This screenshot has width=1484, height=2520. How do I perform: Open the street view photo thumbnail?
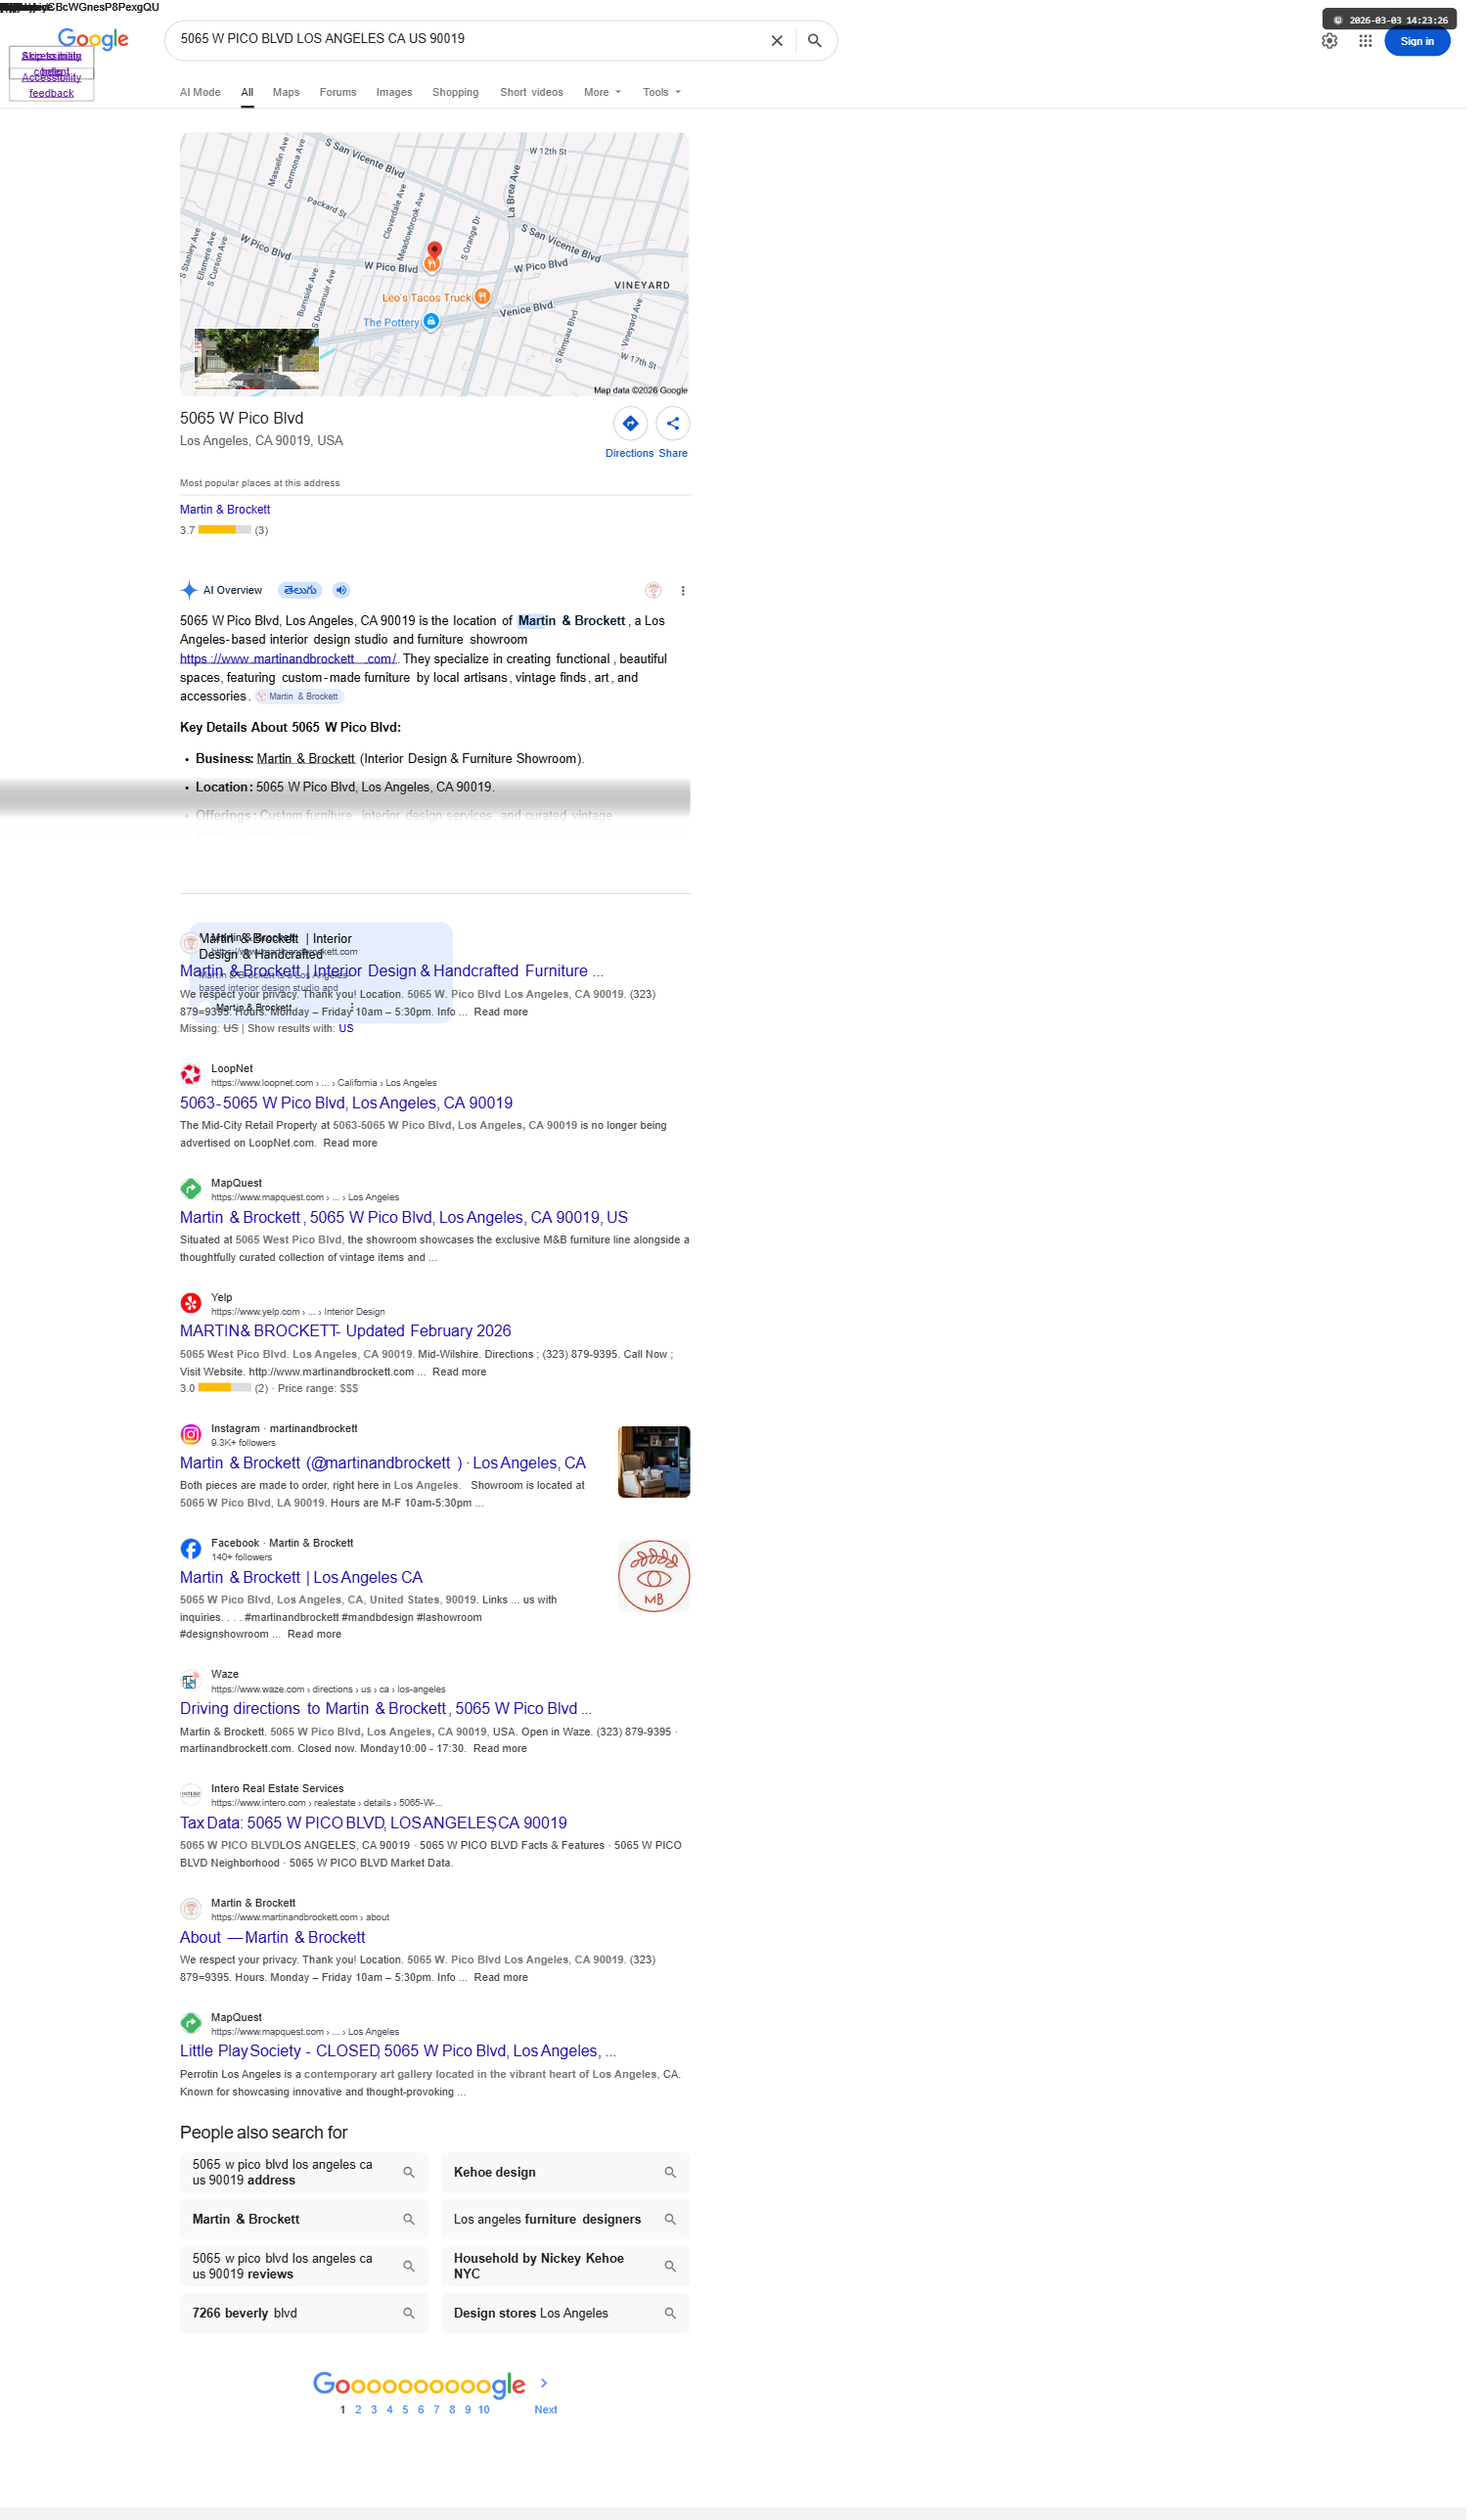tap(259, 363)
